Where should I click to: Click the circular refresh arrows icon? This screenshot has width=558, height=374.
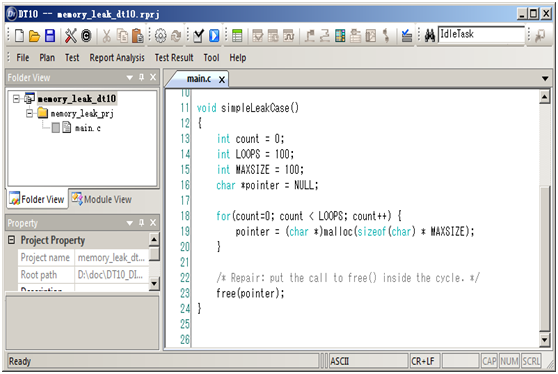coord(176,36)
